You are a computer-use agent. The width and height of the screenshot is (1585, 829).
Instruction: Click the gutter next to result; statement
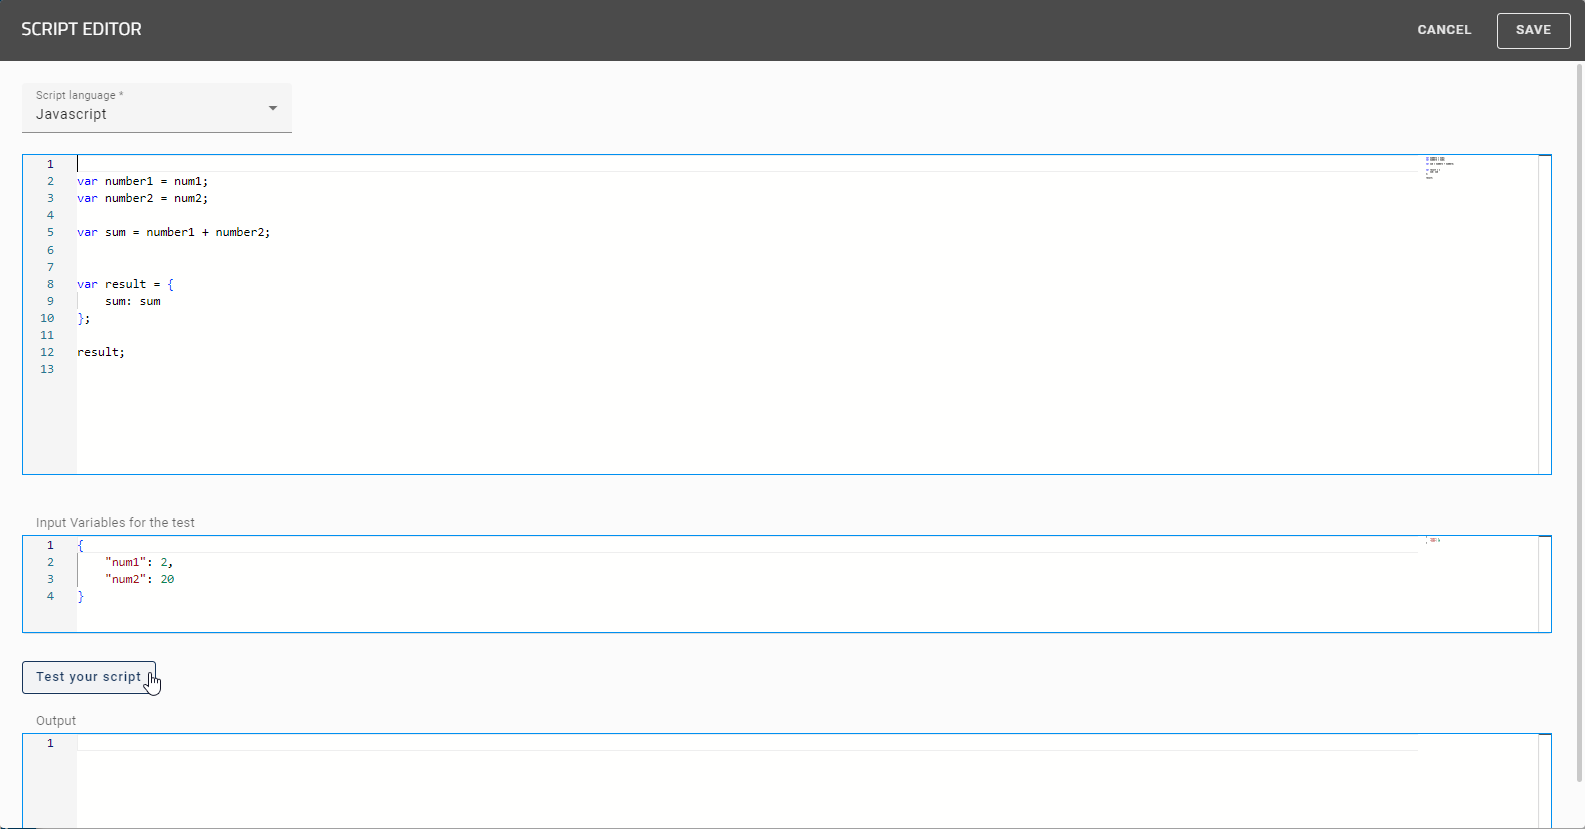coord(46,352)
